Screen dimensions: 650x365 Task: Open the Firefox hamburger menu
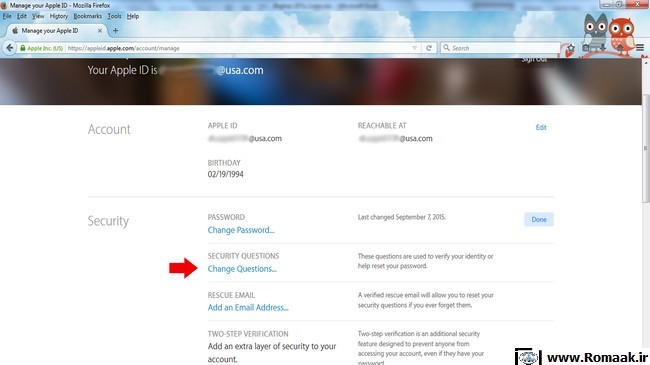click(640, 48)
